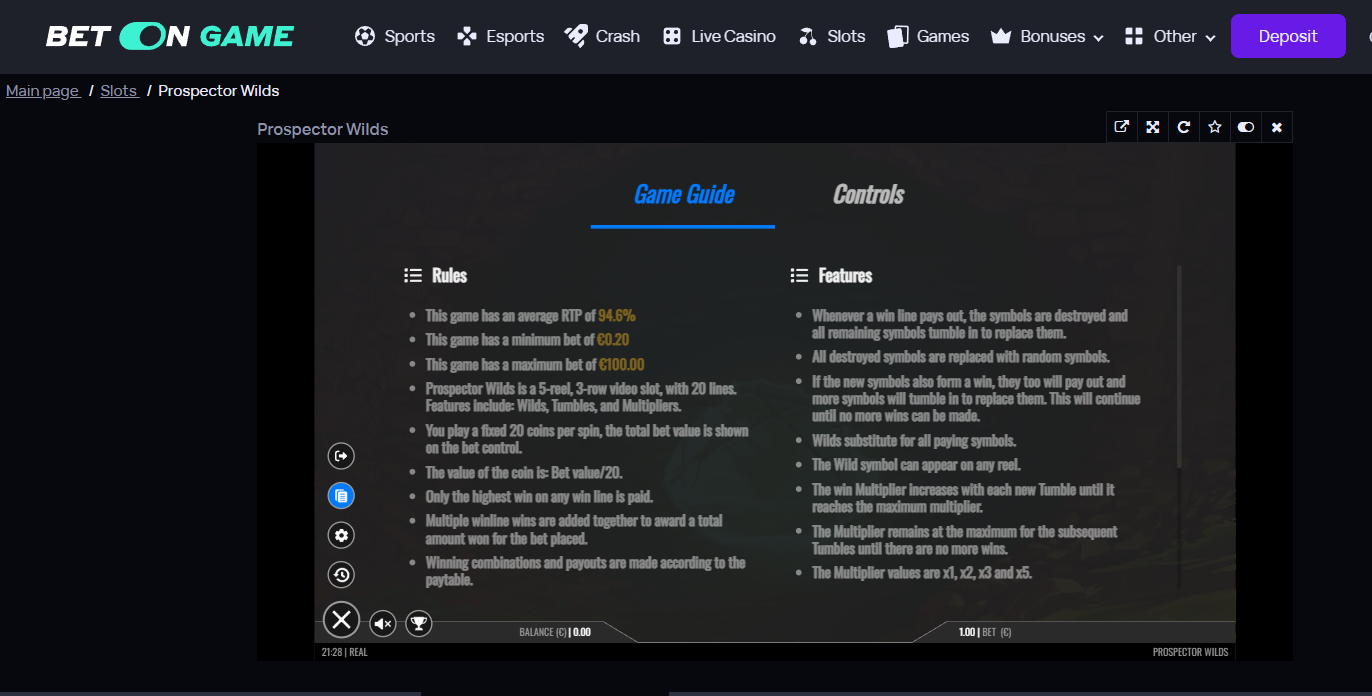Follow the Main page breadcrumb link
The height and width of the screenshot is (696, 1372).
tap(43, 91)
